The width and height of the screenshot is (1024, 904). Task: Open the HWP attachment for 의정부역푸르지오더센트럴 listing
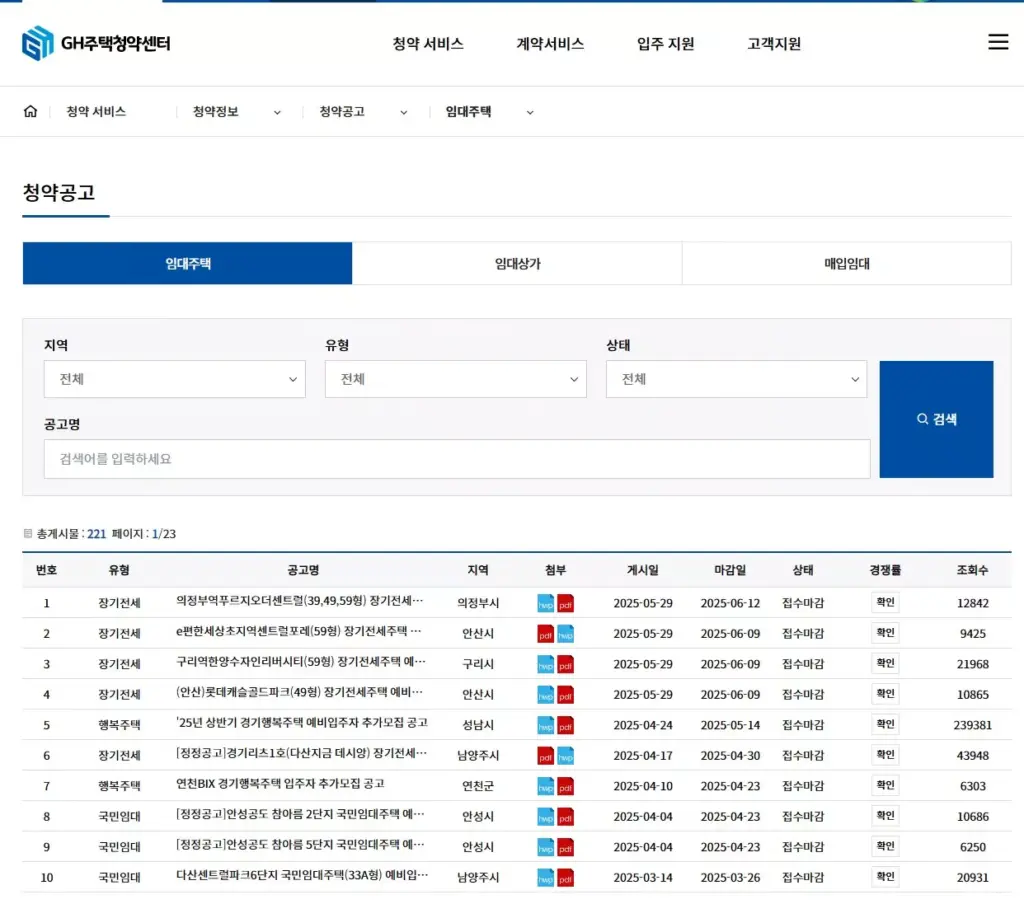pyautogui.click(x=546, y=602)
